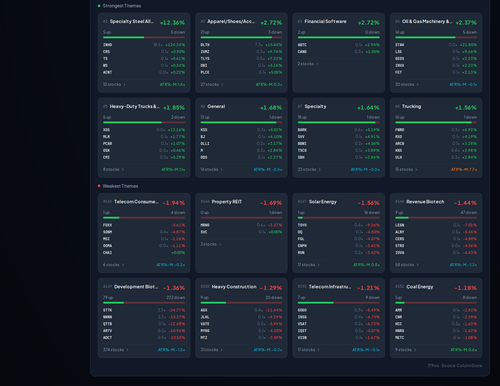Click the MTZ ticker row in Heavy Construction card
The image size is (500, 386).
[241, 338]
